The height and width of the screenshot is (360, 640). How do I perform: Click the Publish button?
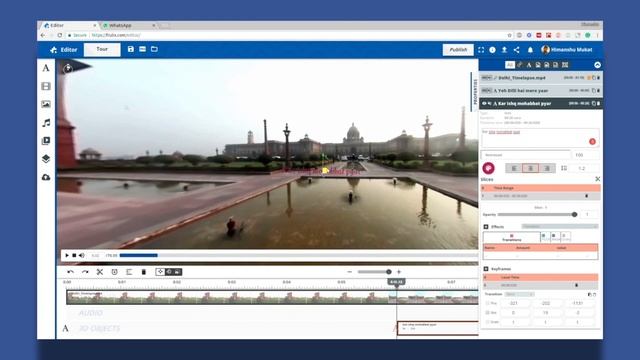click(458, 50)
